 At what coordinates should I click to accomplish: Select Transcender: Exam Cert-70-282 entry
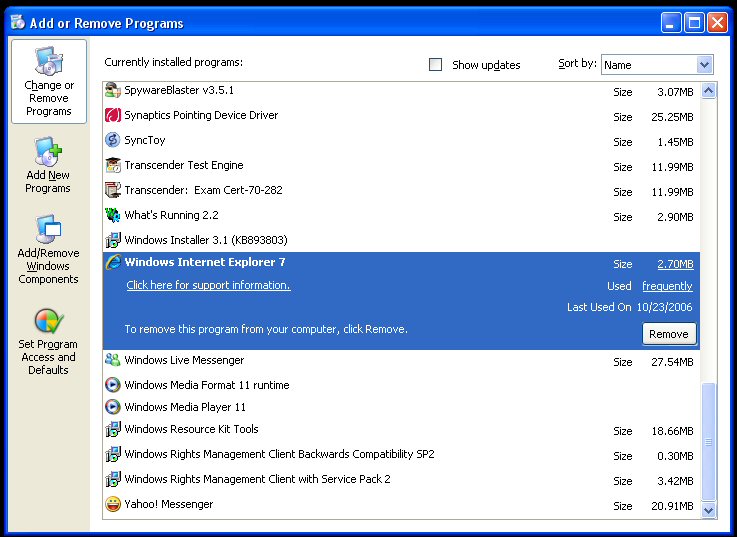click(x=401, y=190)
